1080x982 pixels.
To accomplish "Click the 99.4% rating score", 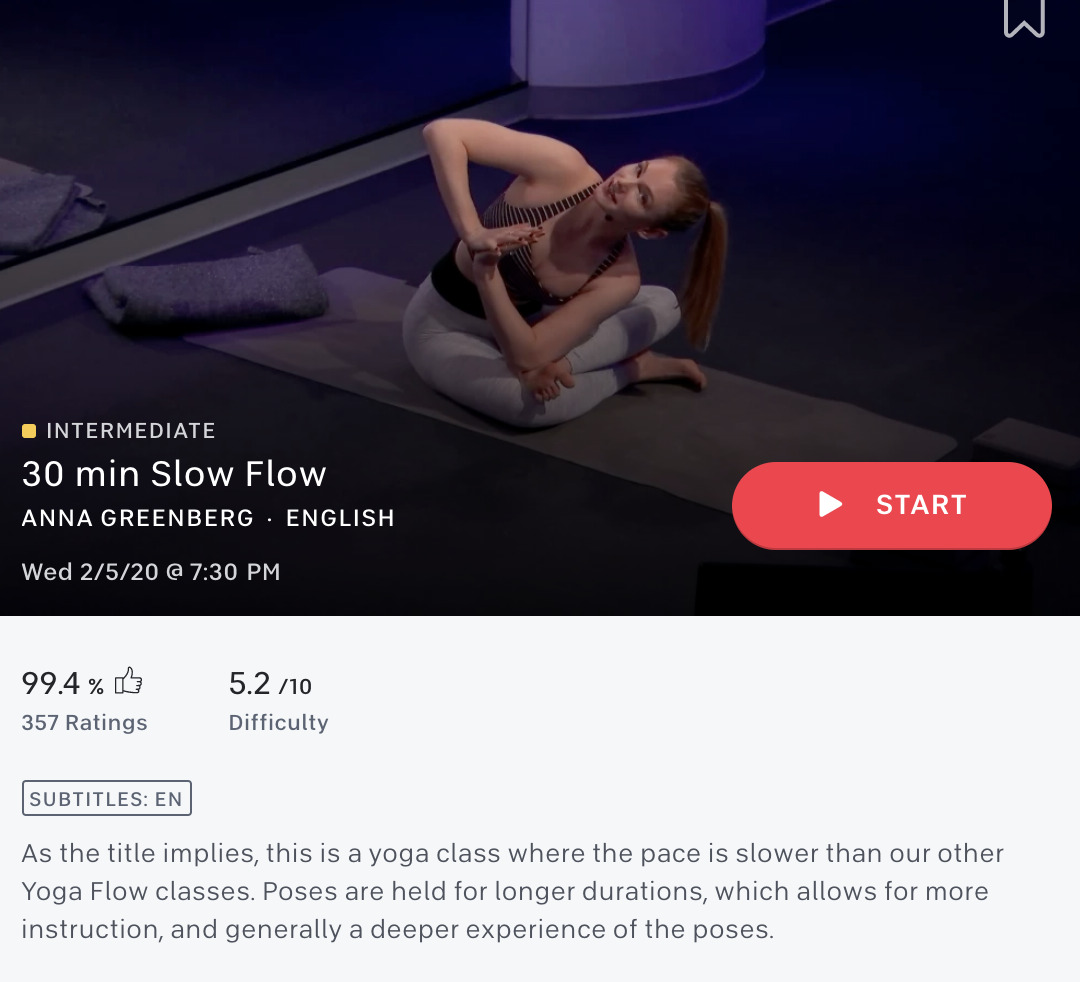I will [x=63, y=684].
